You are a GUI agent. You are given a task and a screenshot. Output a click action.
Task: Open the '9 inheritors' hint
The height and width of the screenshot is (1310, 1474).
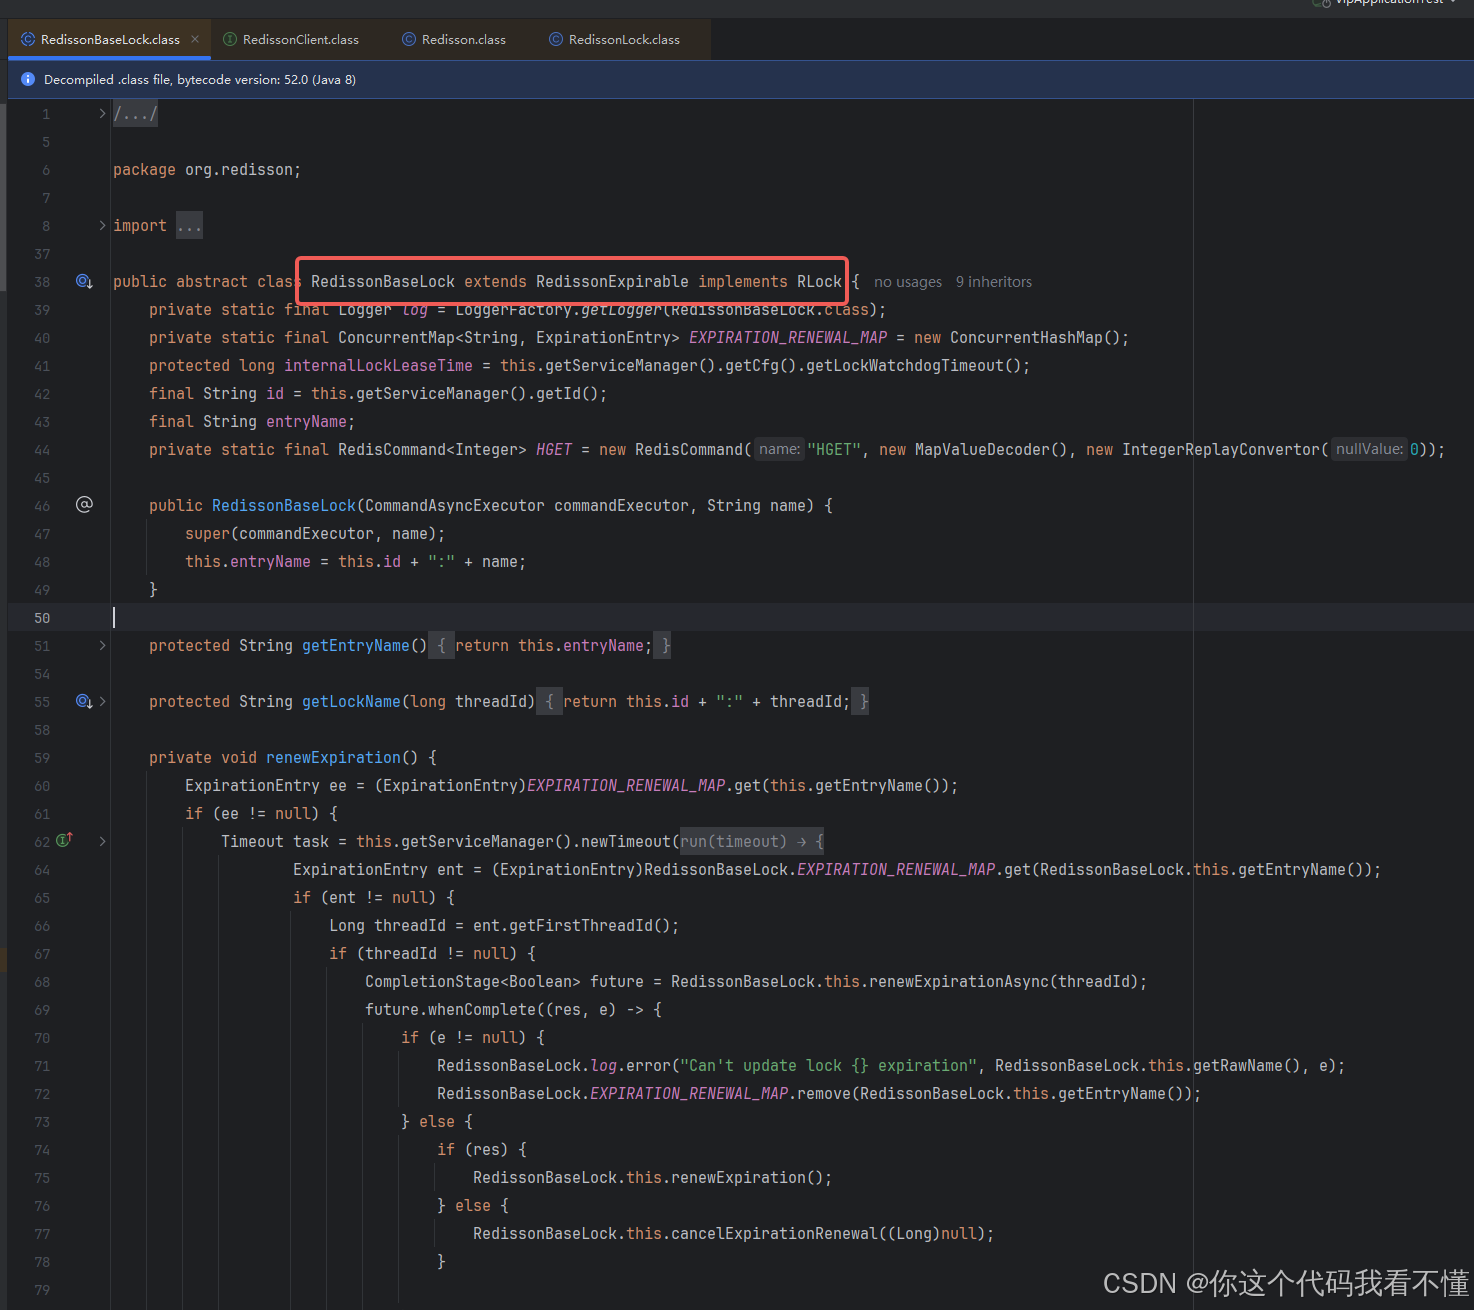(994, 282)
